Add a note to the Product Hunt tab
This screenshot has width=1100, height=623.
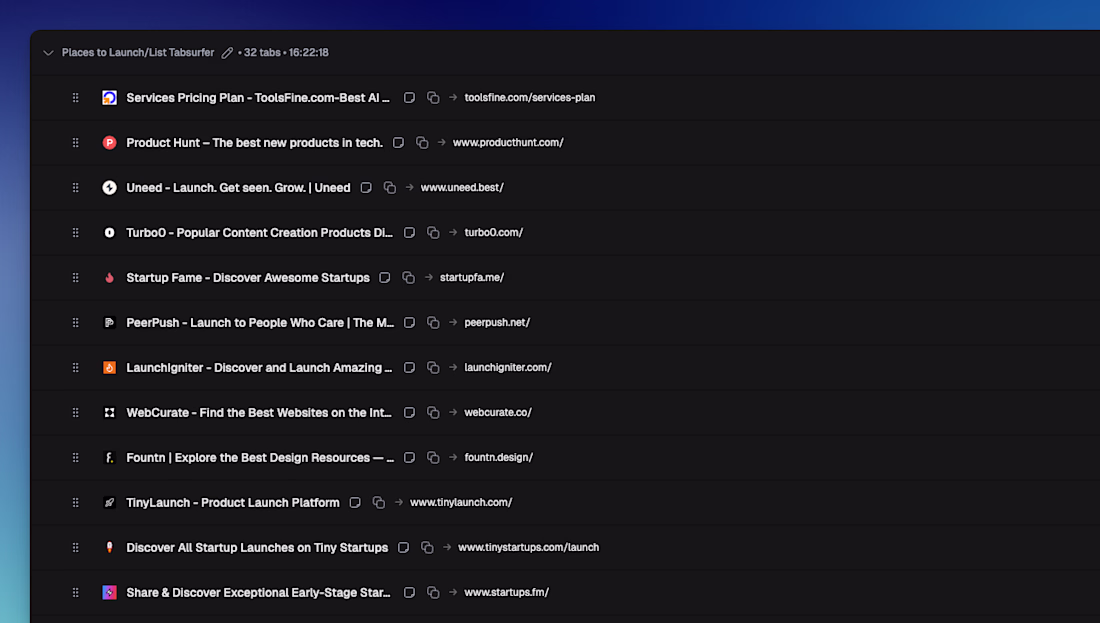point(398,143)
